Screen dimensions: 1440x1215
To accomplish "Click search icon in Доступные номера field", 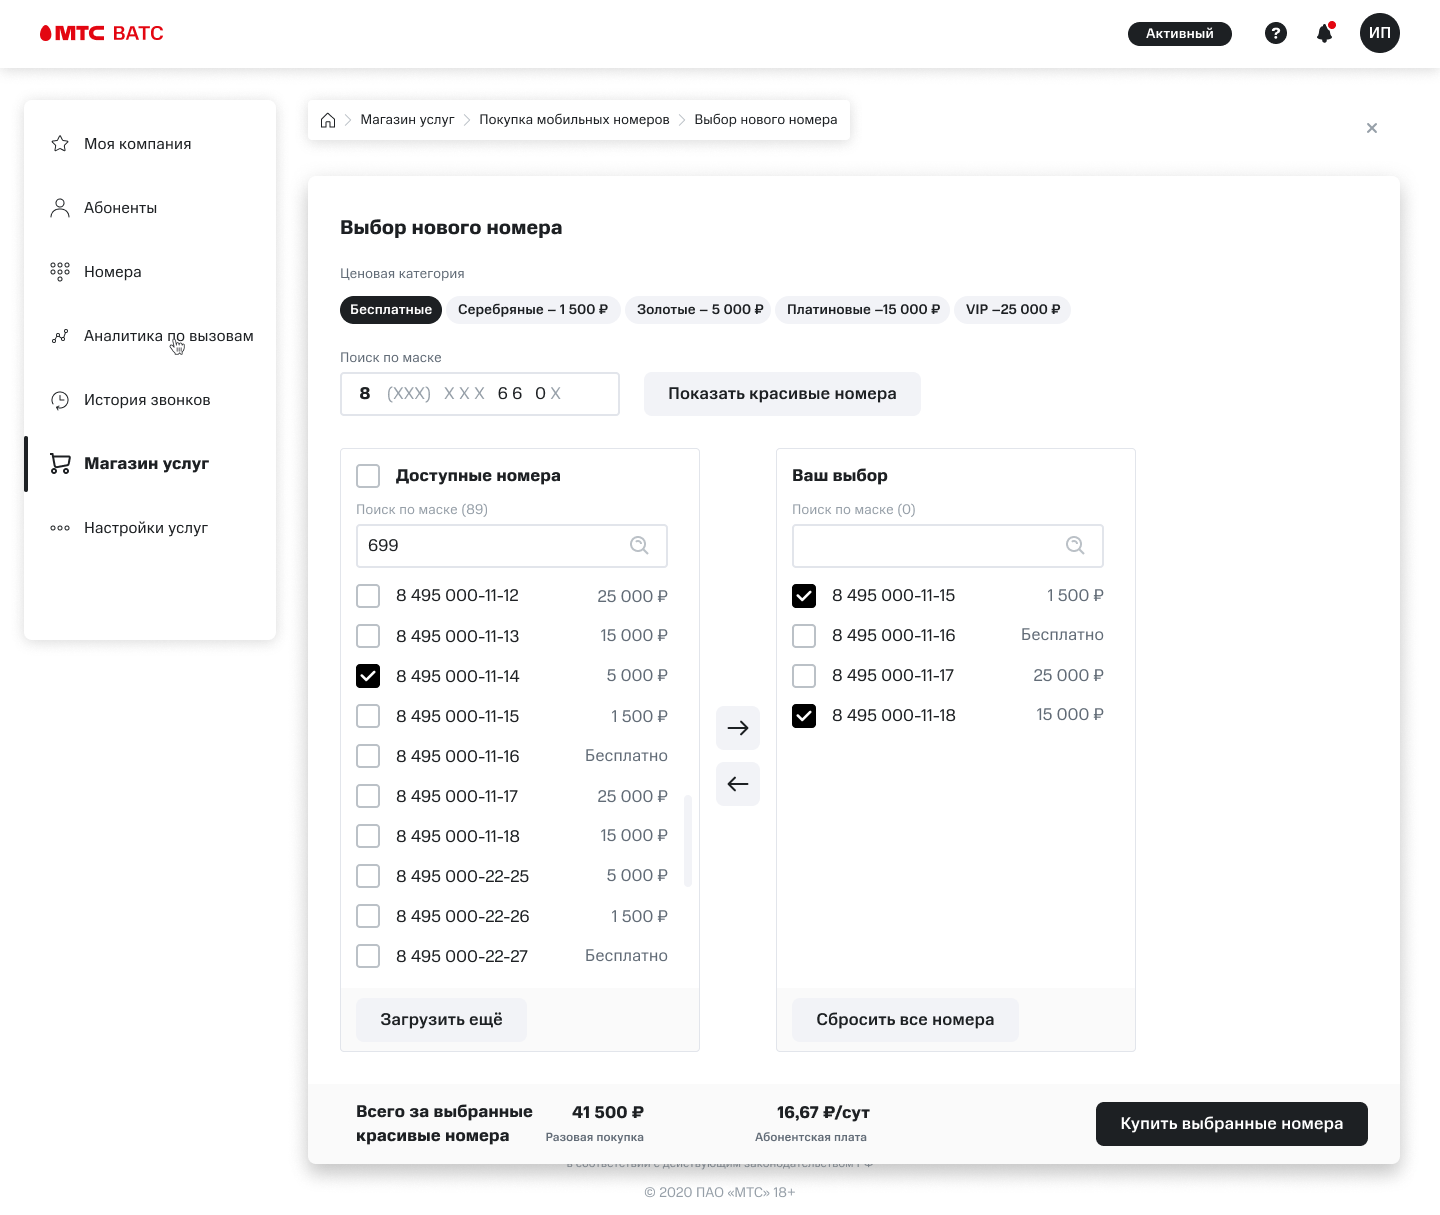I will [x=640, y=545].
